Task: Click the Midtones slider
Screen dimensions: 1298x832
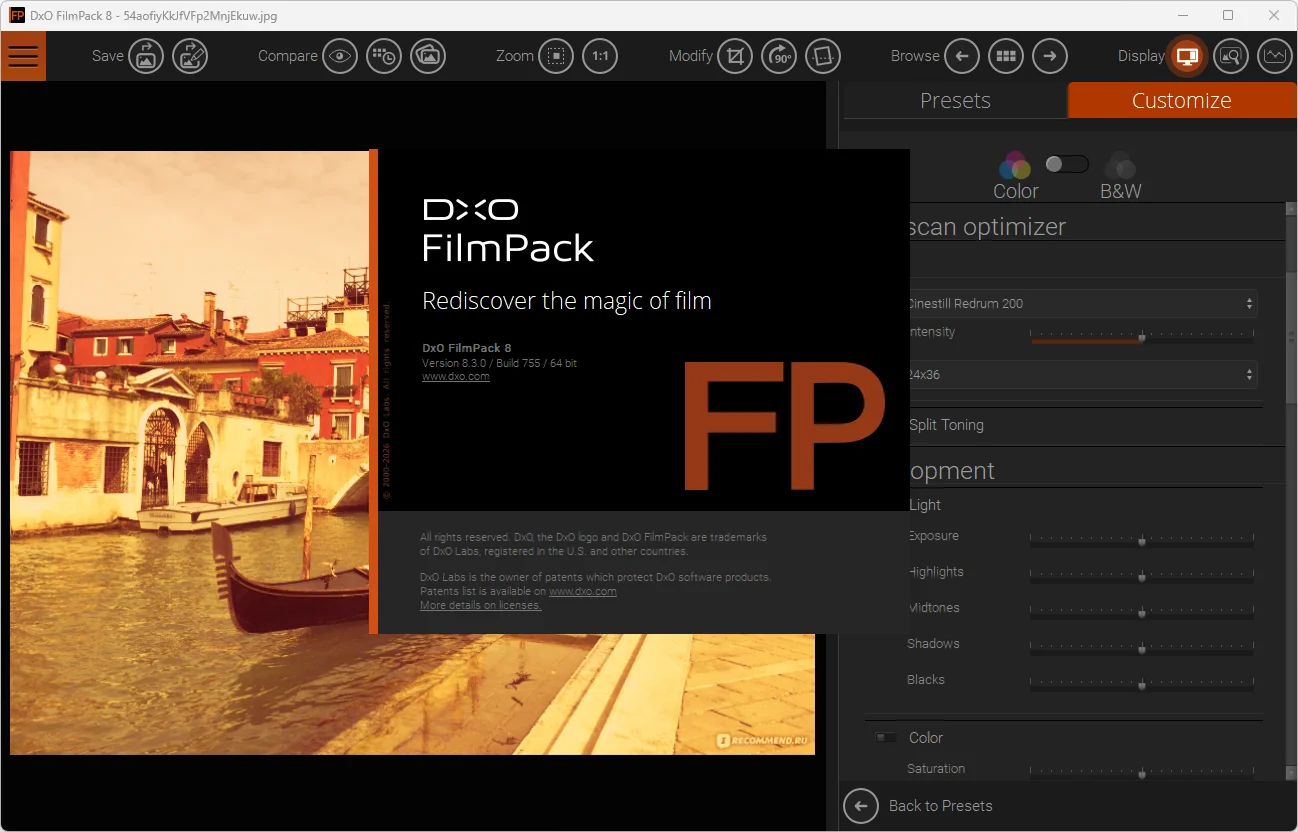Action: 1142,613
